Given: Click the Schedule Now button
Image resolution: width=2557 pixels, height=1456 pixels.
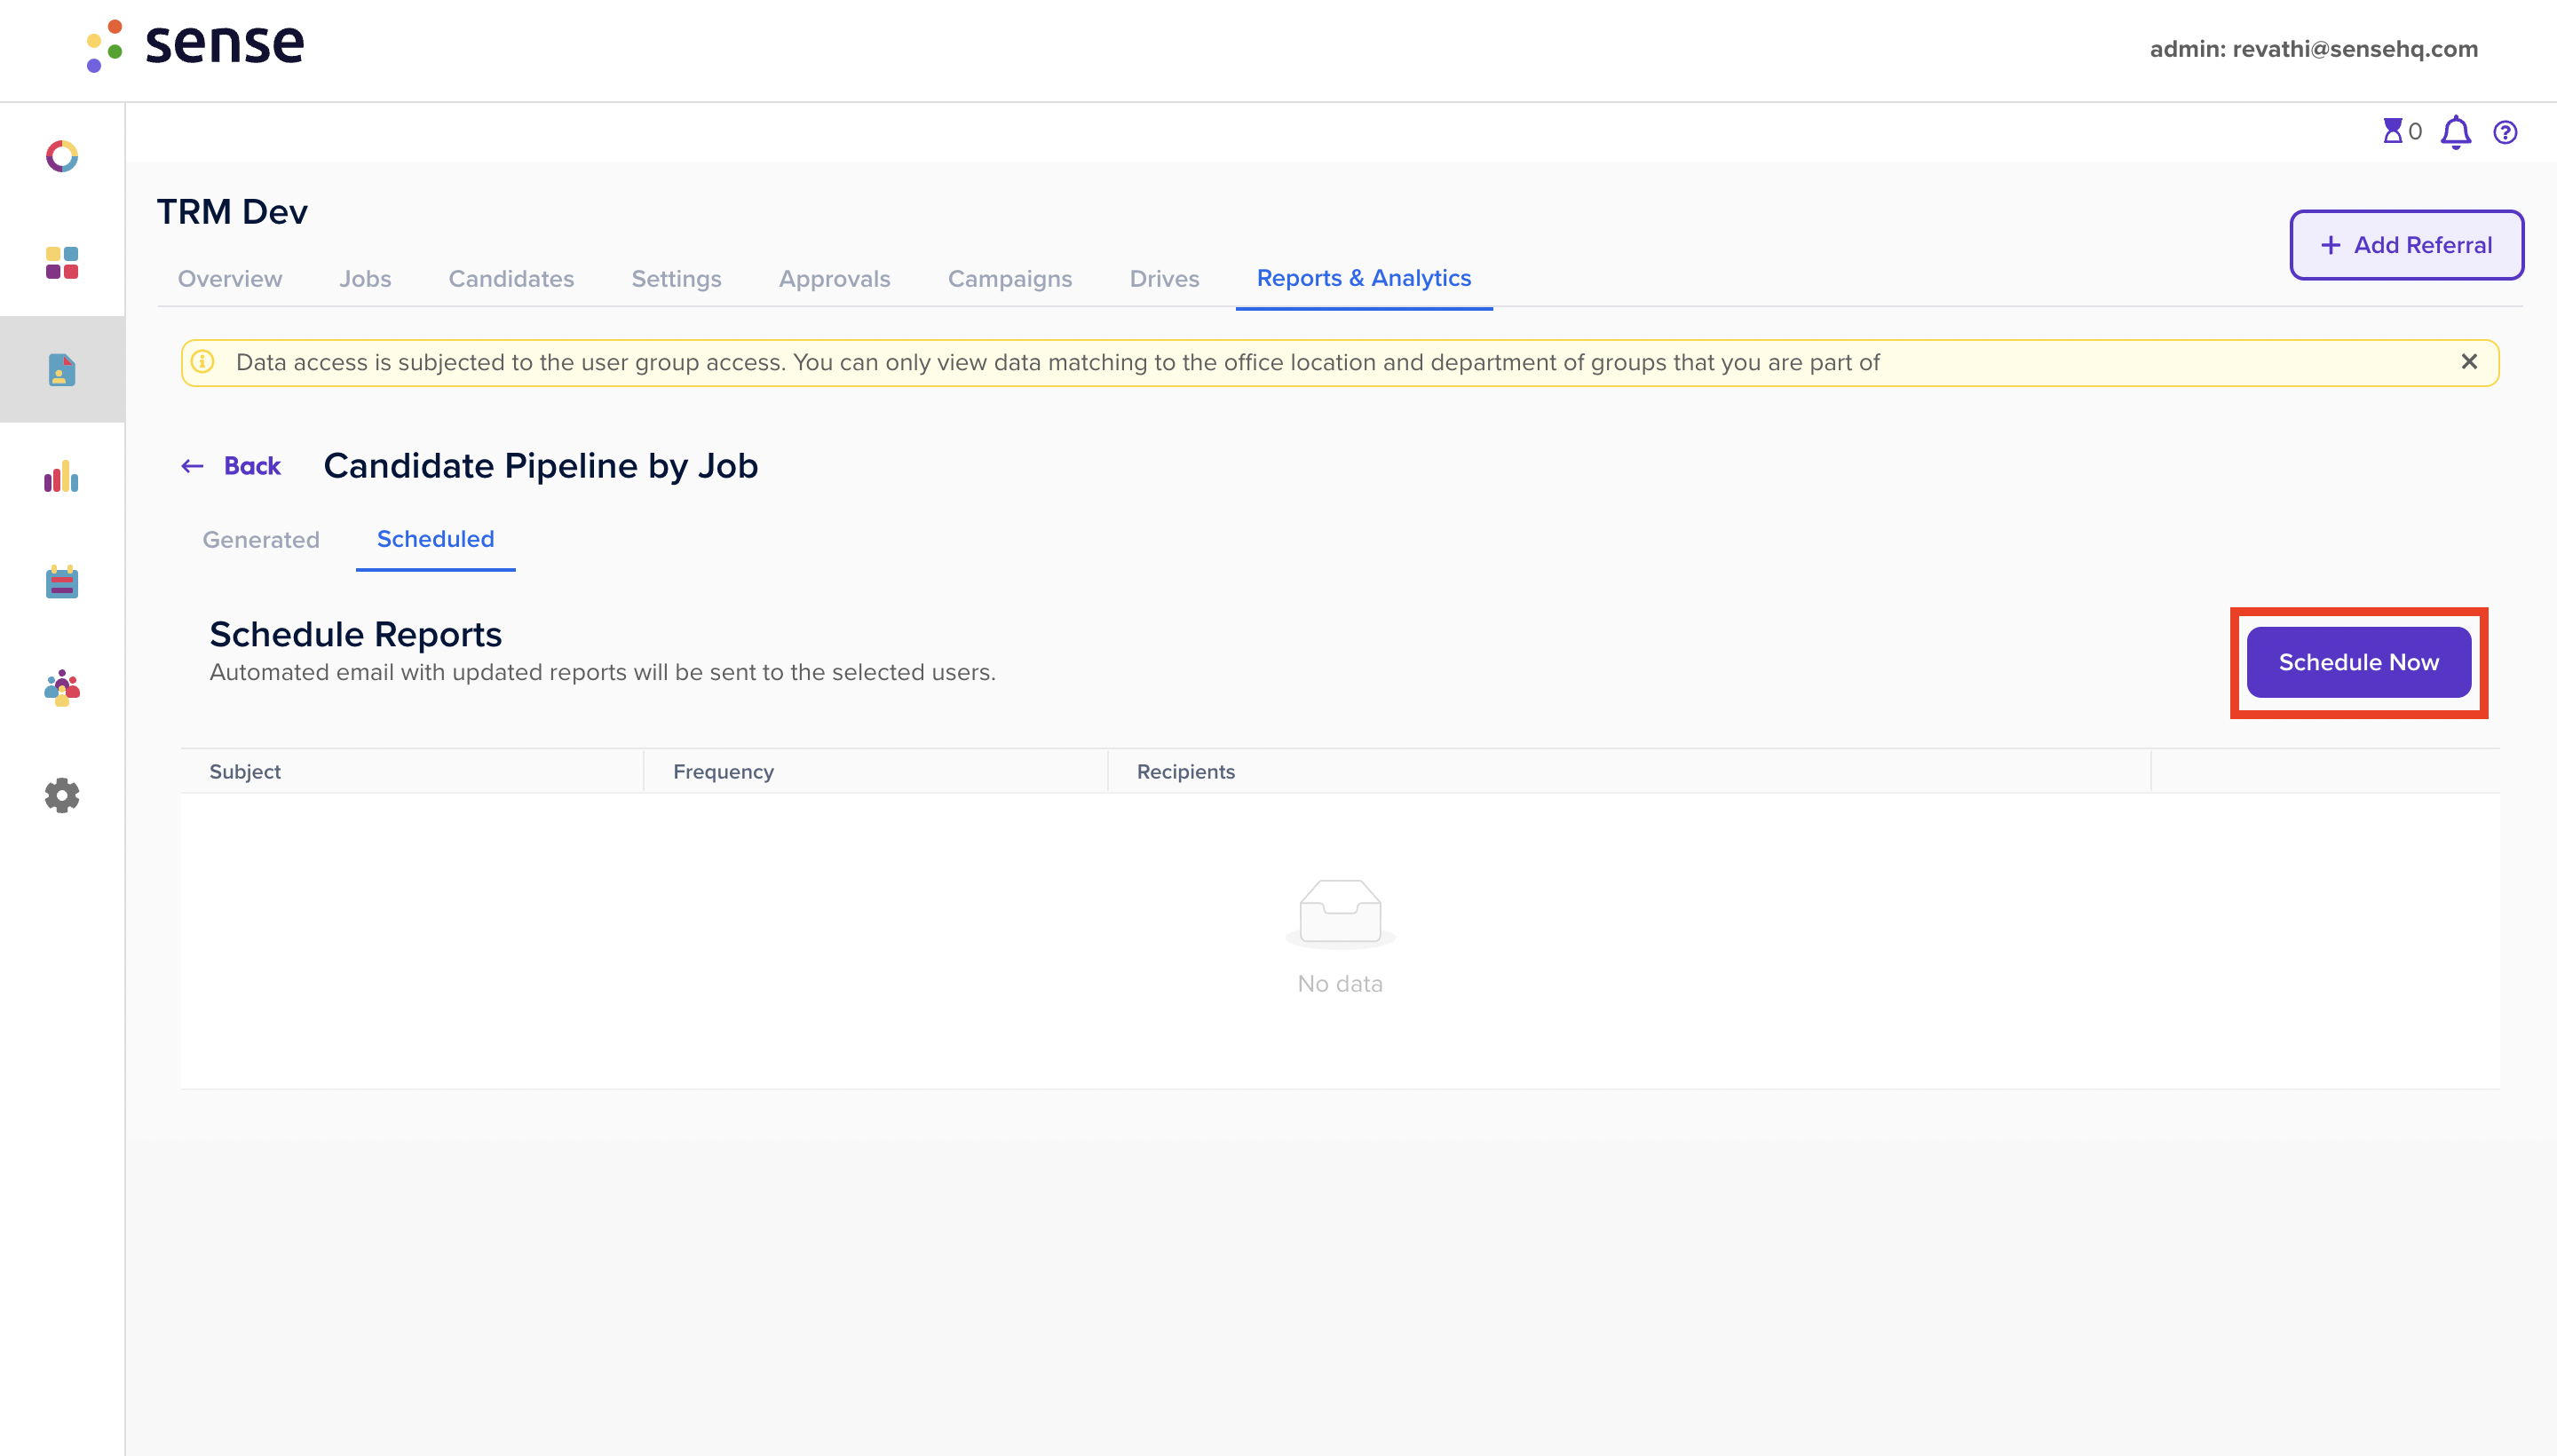Looking at the screenshot, I should pyautogui.click(x=2359, y=662).
